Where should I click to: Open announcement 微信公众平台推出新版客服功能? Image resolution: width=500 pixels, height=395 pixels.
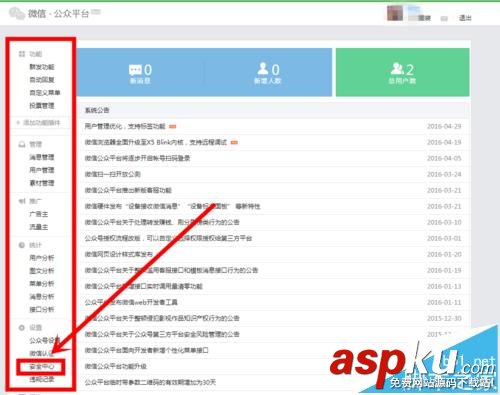(128, 190)
